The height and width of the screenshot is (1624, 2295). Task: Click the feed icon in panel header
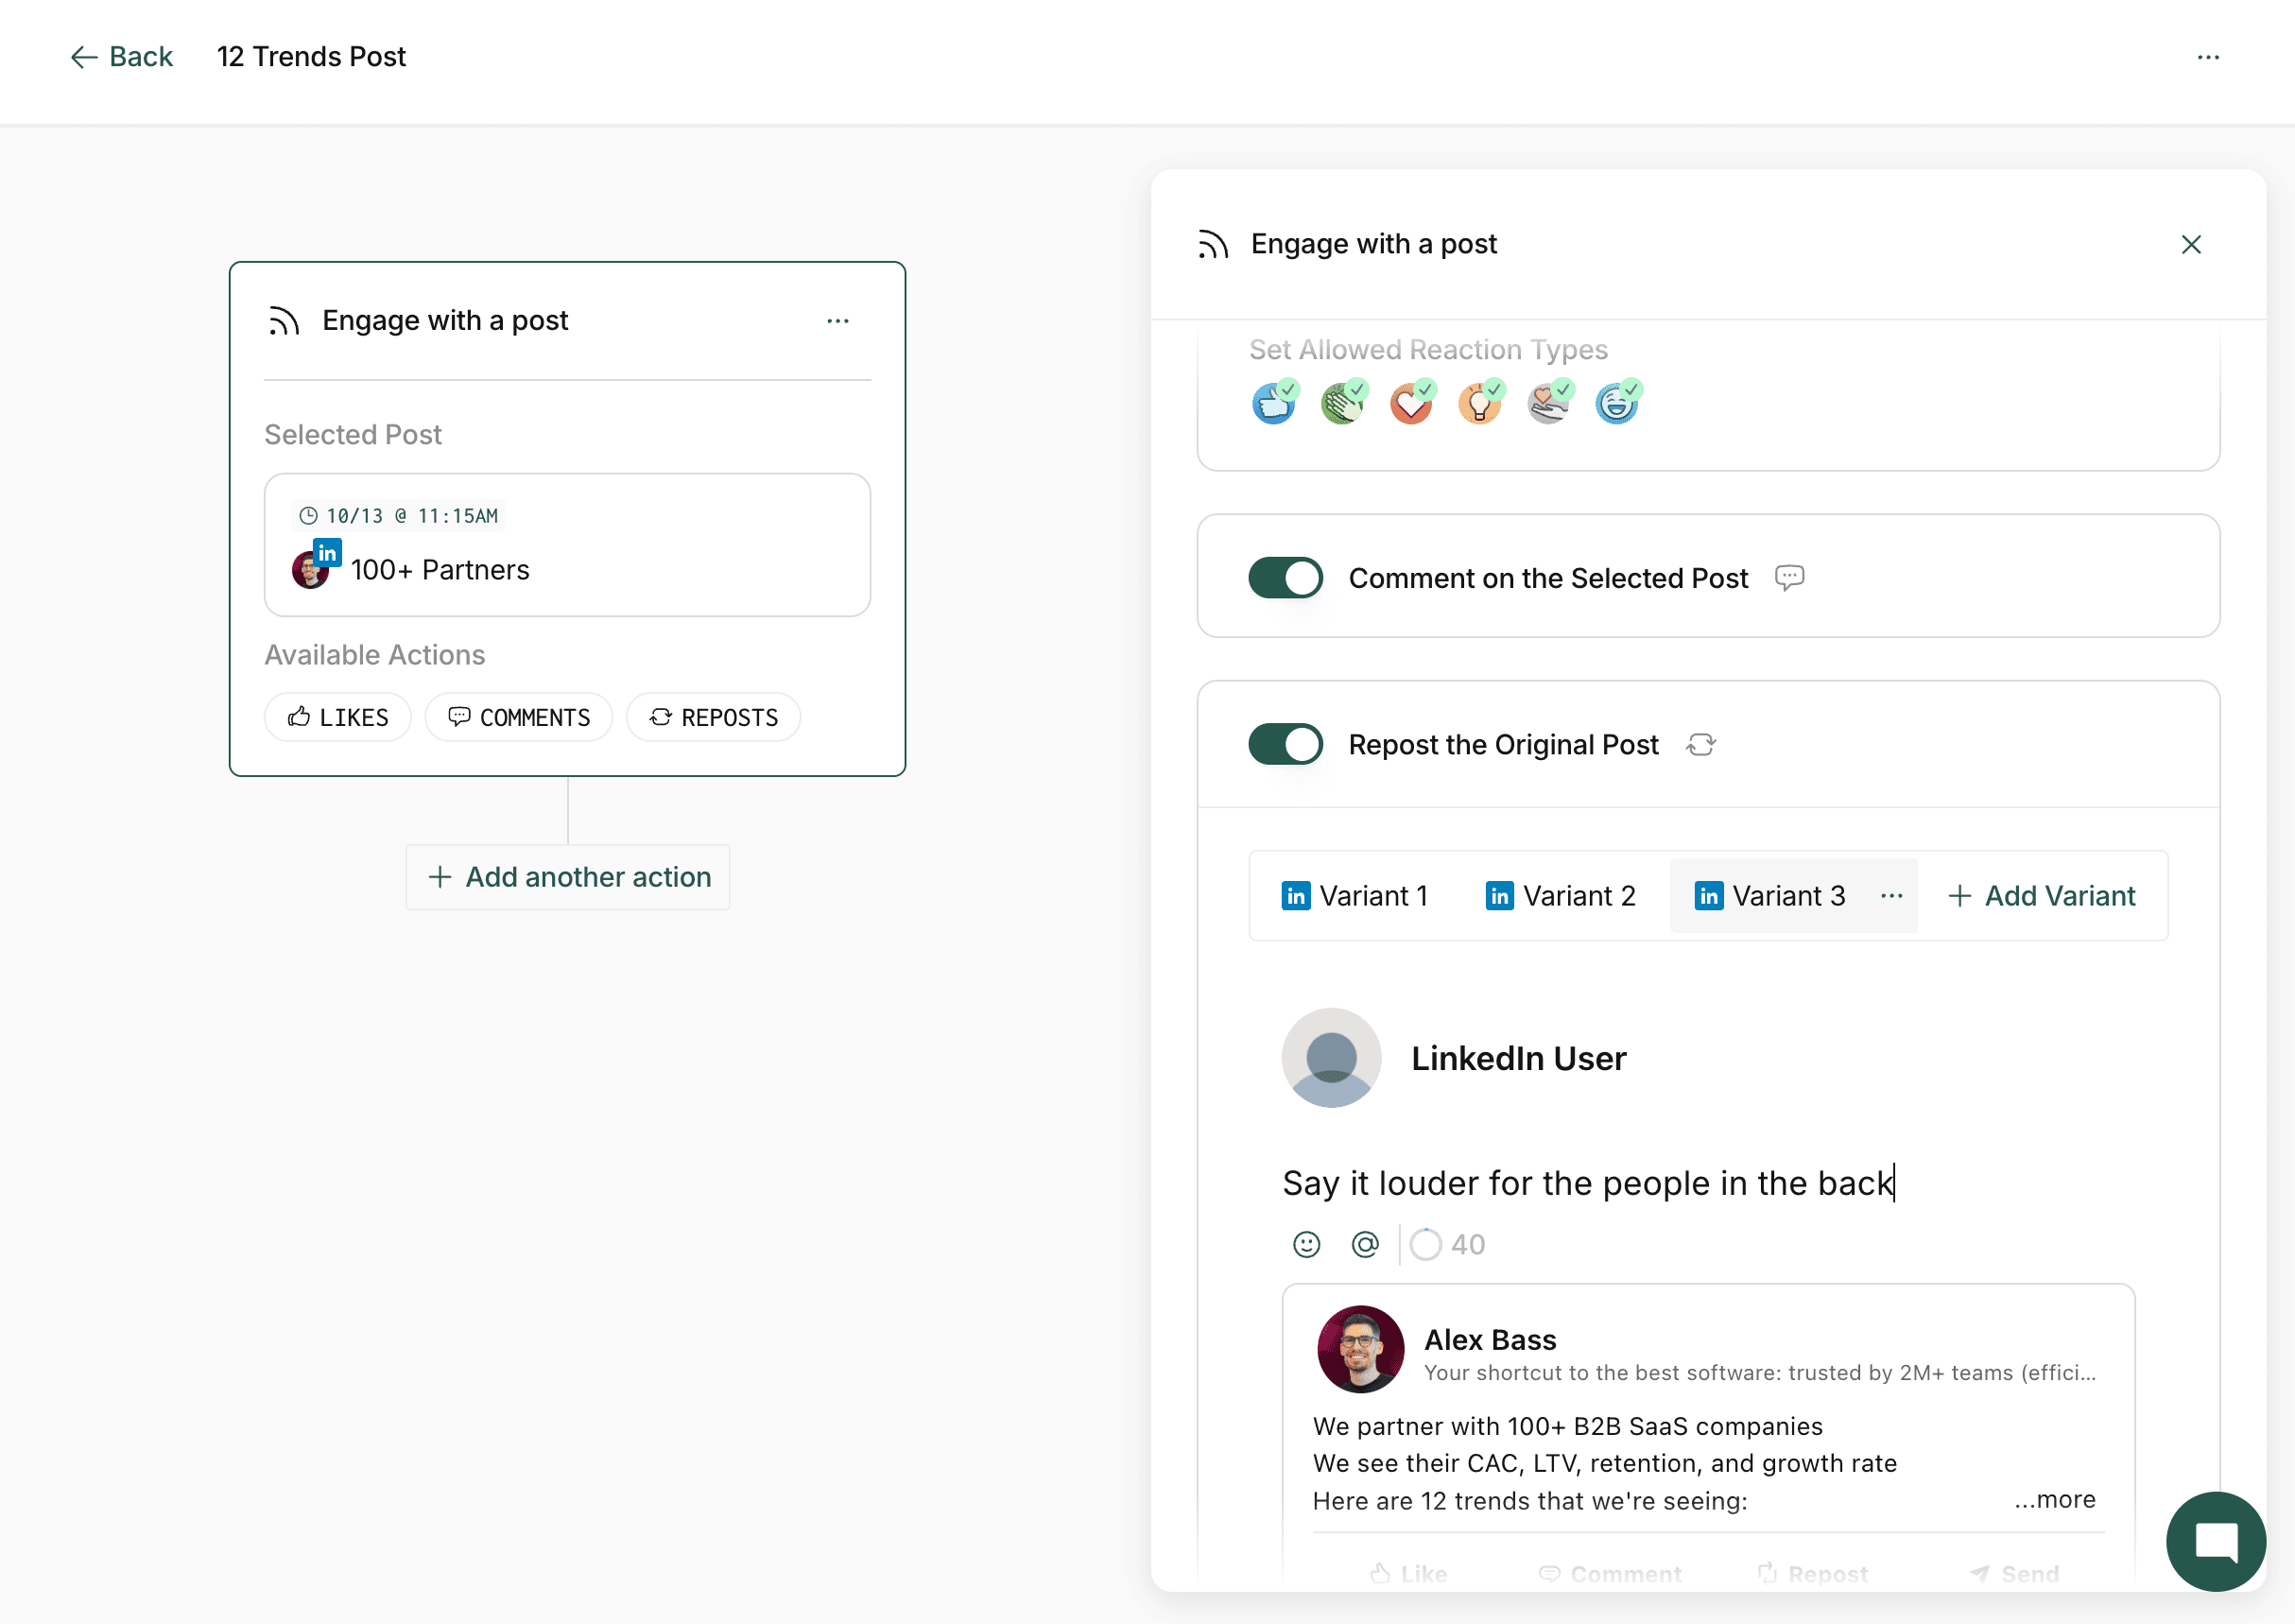pyautogui.click(x=1213, y=245)
